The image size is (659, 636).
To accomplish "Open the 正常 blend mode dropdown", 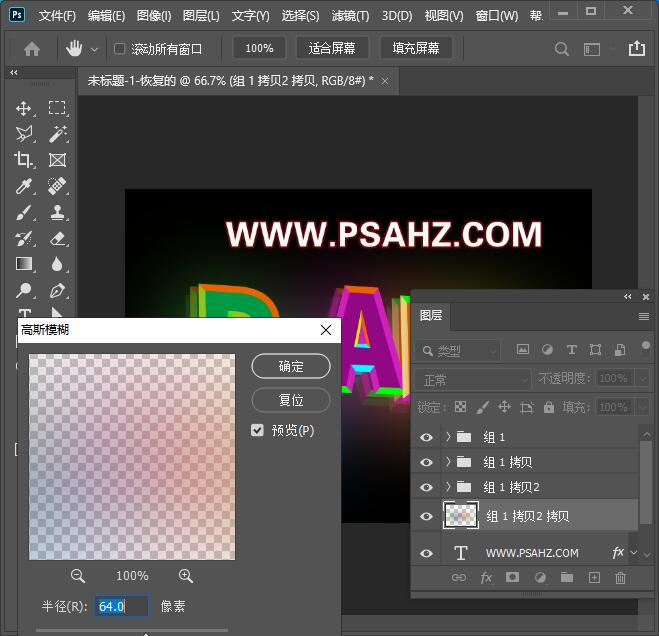I will [x=473, y=380].
